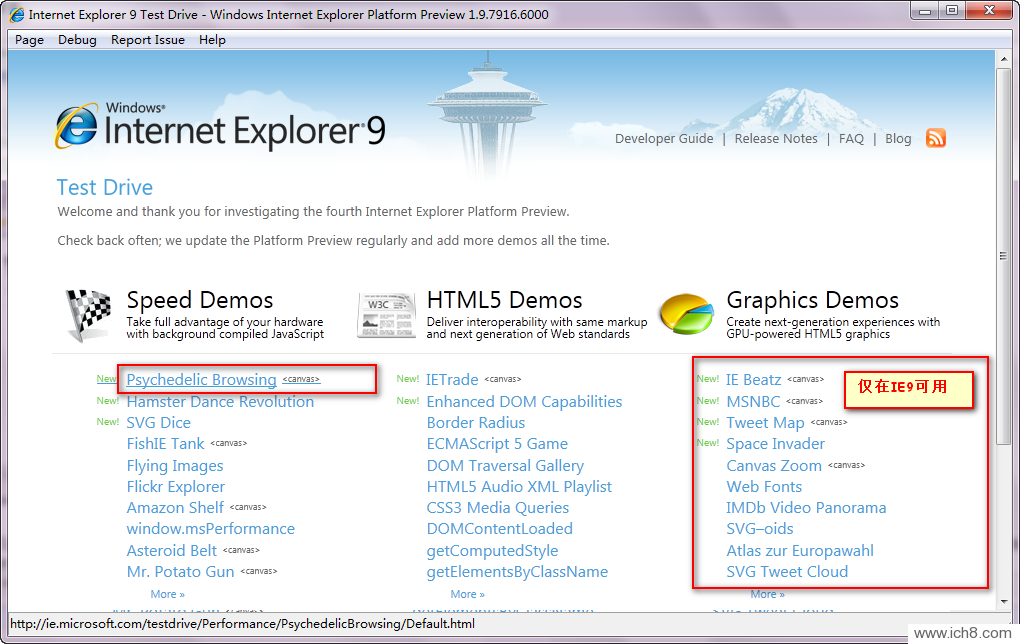
Task: Open the Report Issue menu
Action: (x=148, y=40)
